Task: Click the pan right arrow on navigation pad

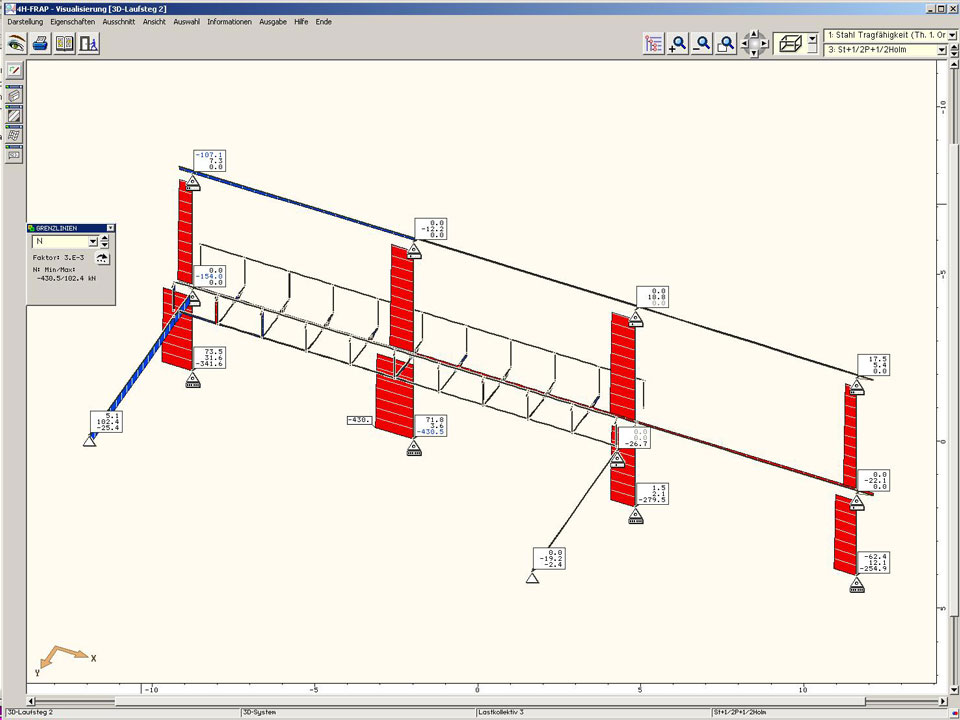Action: (x=766, y=44)
